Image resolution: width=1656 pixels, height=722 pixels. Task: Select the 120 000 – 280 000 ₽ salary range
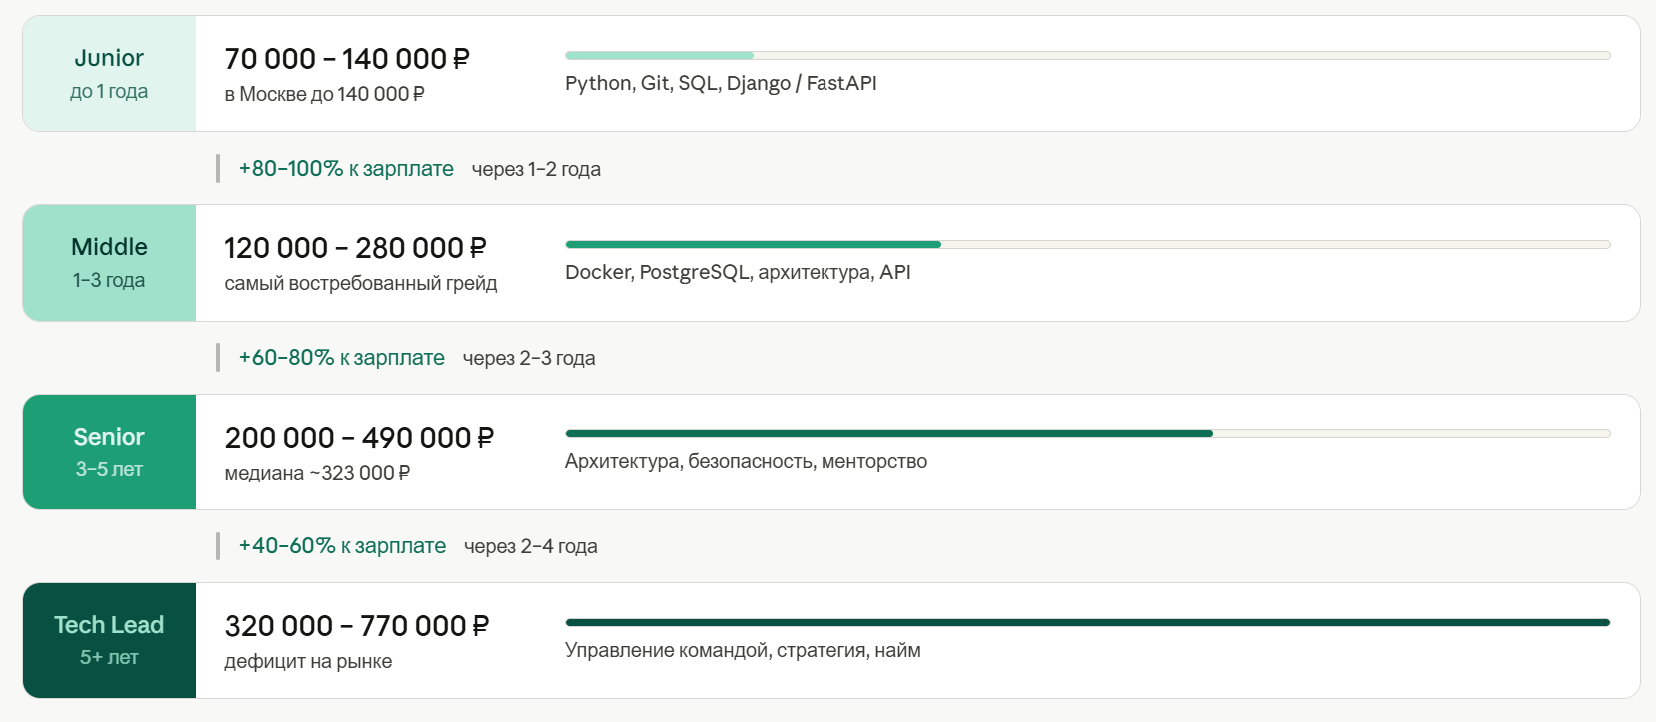[x=355, y=248]
